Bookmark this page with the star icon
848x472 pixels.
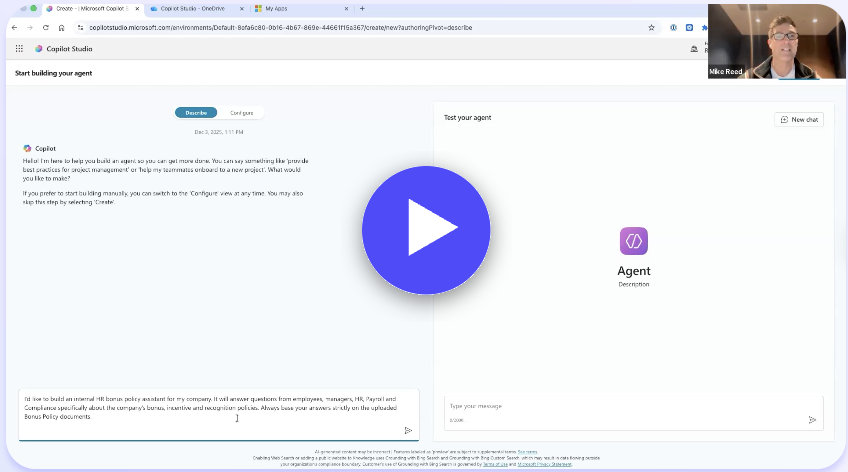(x=652, y=27)
